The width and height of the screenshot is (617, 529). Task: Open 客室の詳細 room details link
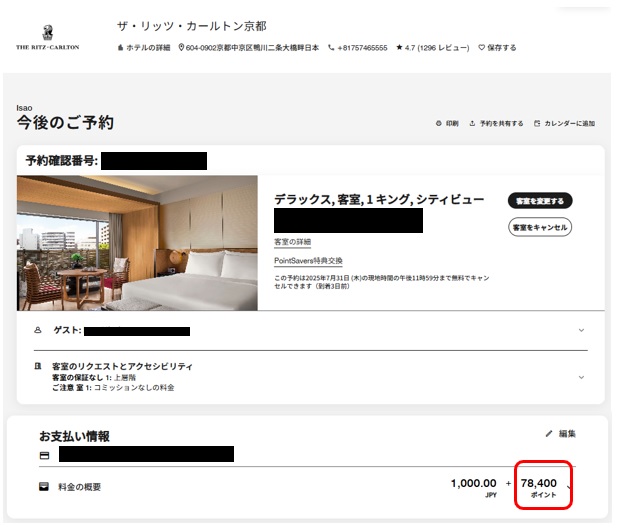point(292,242)
